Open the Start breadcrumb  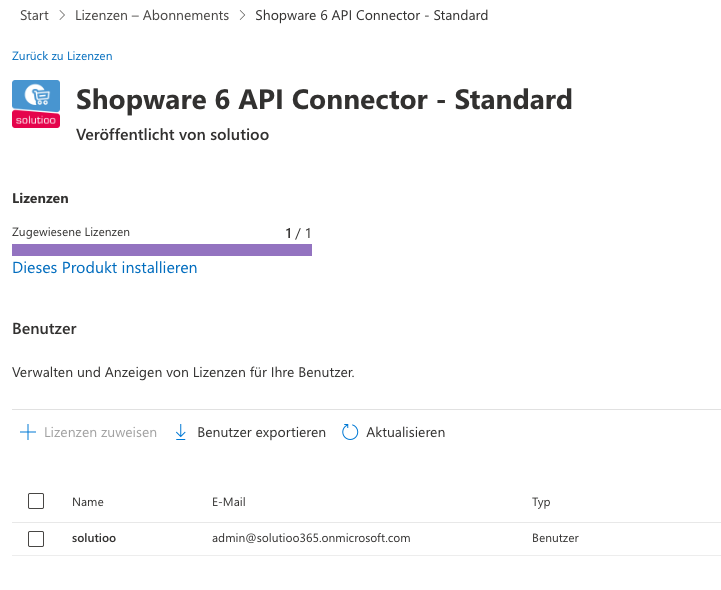coord(34,15)
